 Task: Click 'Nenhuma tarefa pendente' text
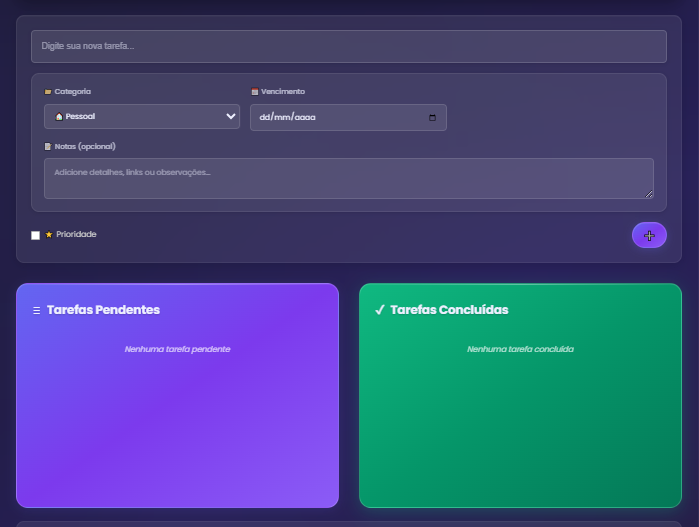177,349
